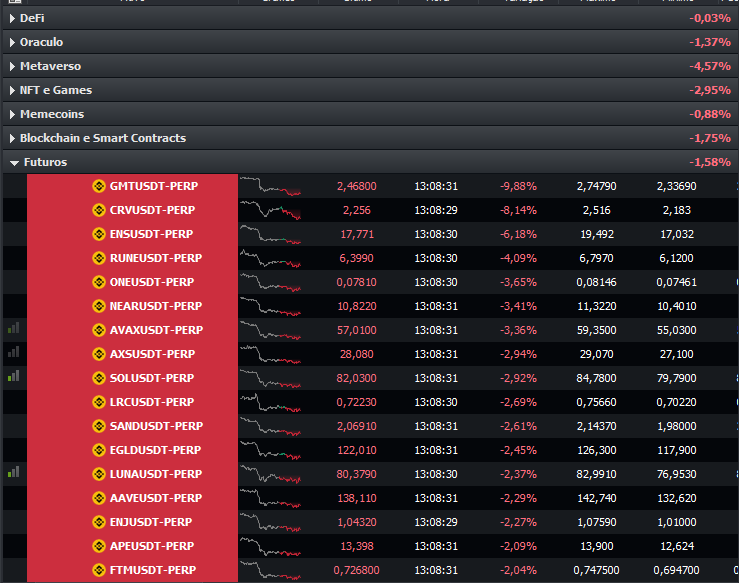Click the Binance icon beside LRCUSDT-PERP
Image resolution: width=739 pixels, height=583 pixels.
pyautogui.click(x=99, y=402)
